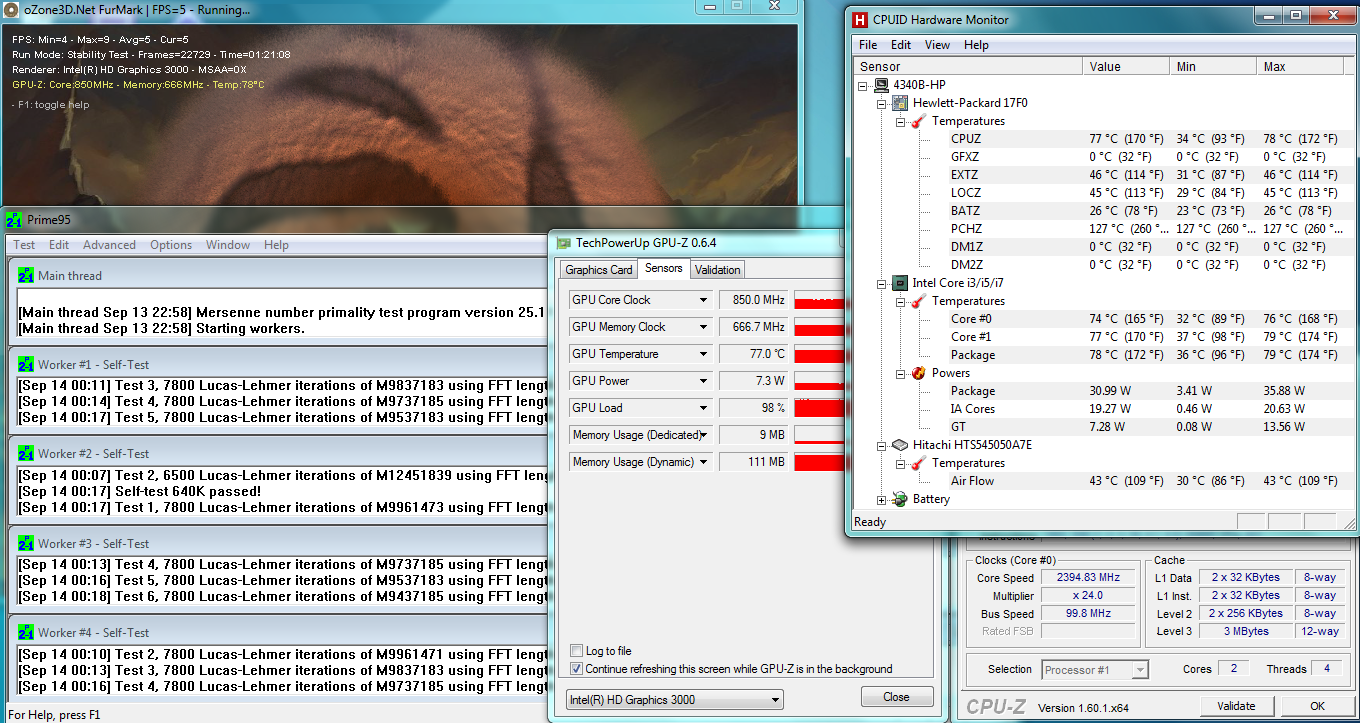Click the Close button in GPU-Z
The width and height of the screenshot is (1360, 723).
pyautogui.click(x=896, y=697)
